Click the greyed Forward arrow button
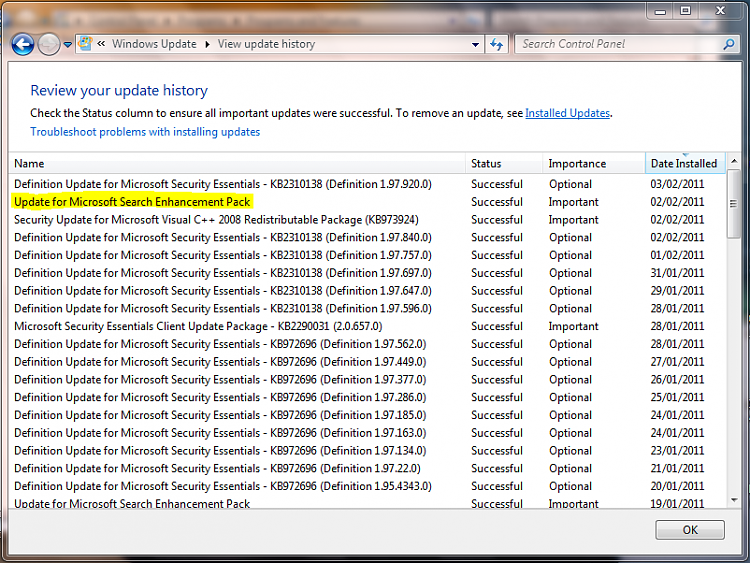 (x=48, y=44)
